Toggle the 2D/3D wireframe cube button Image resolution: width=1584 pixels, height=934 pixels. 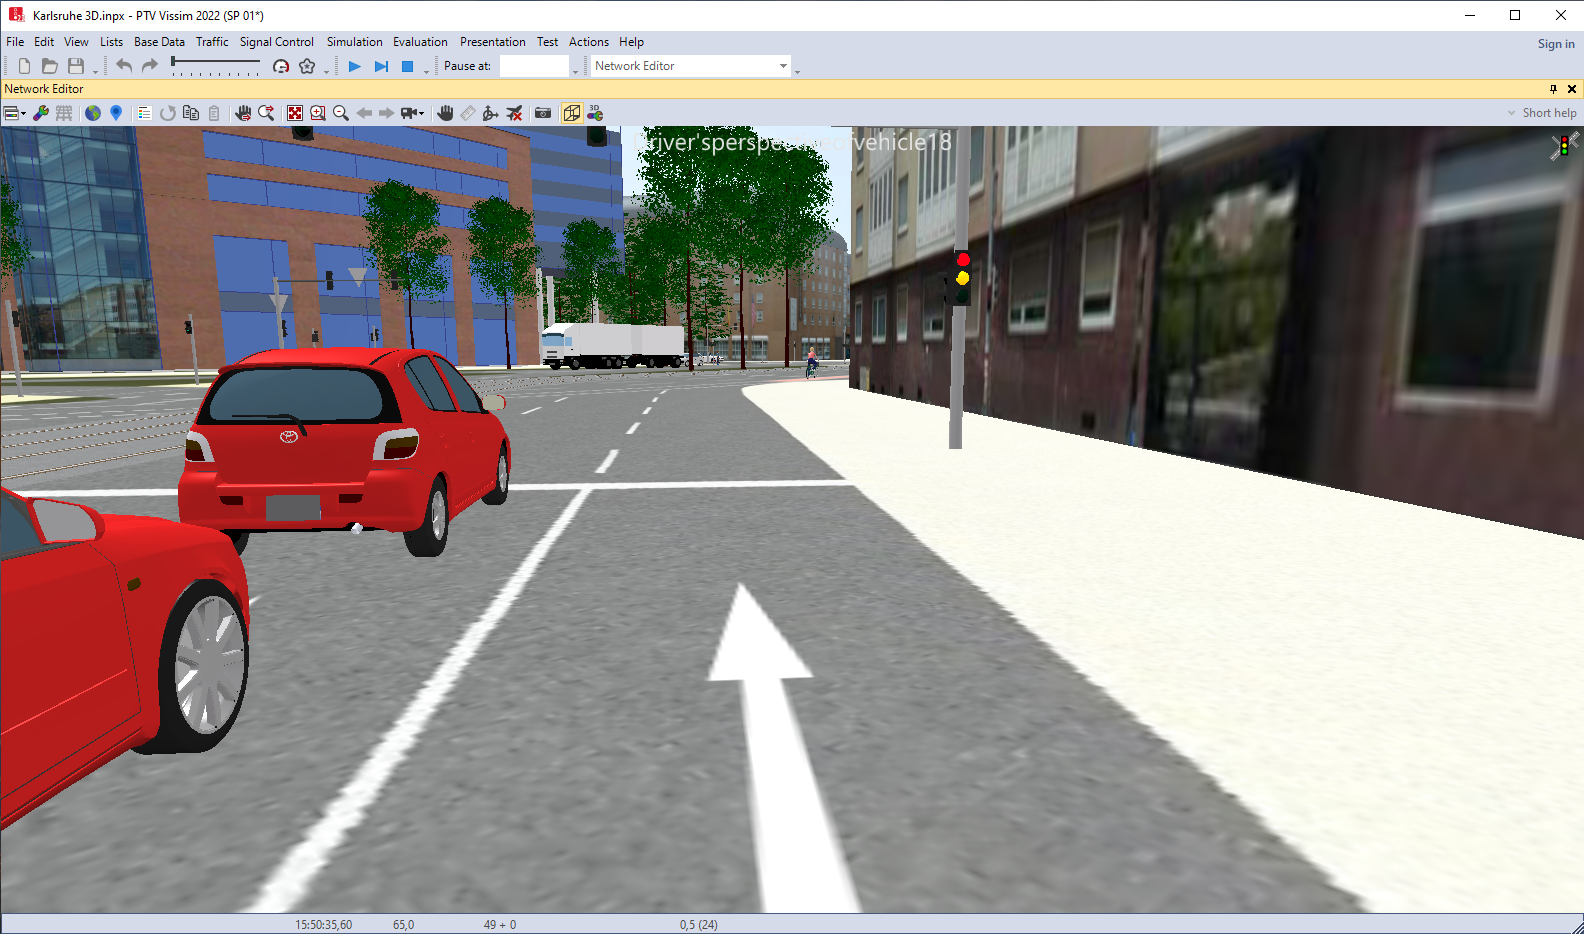click(571, 113)
